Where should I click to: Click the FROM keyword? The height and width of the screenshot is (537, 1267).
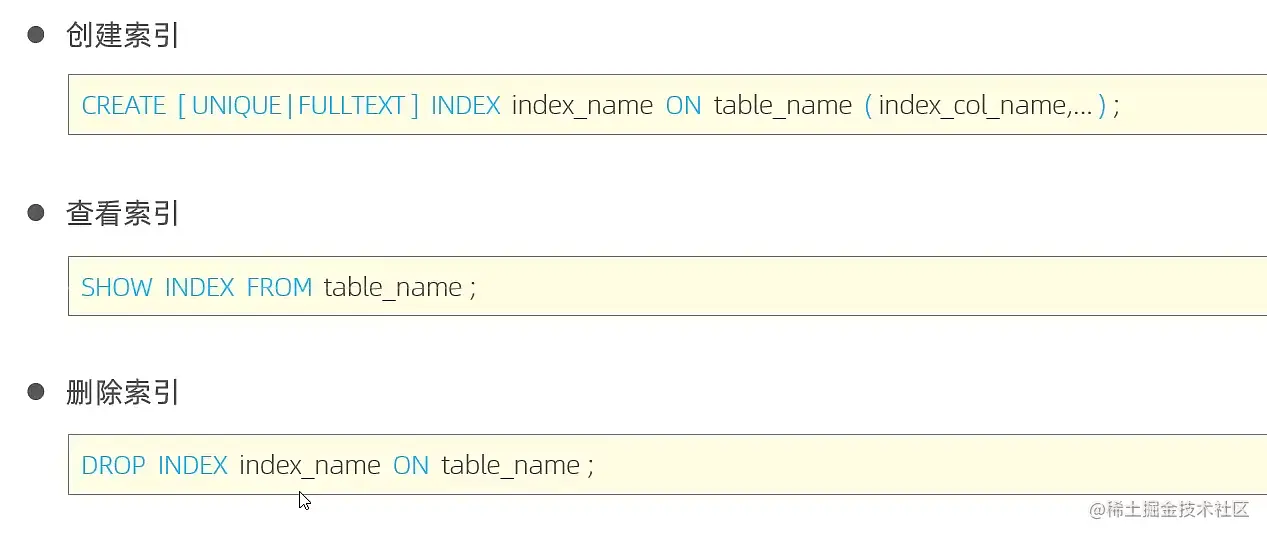click(x=279, y=288)
